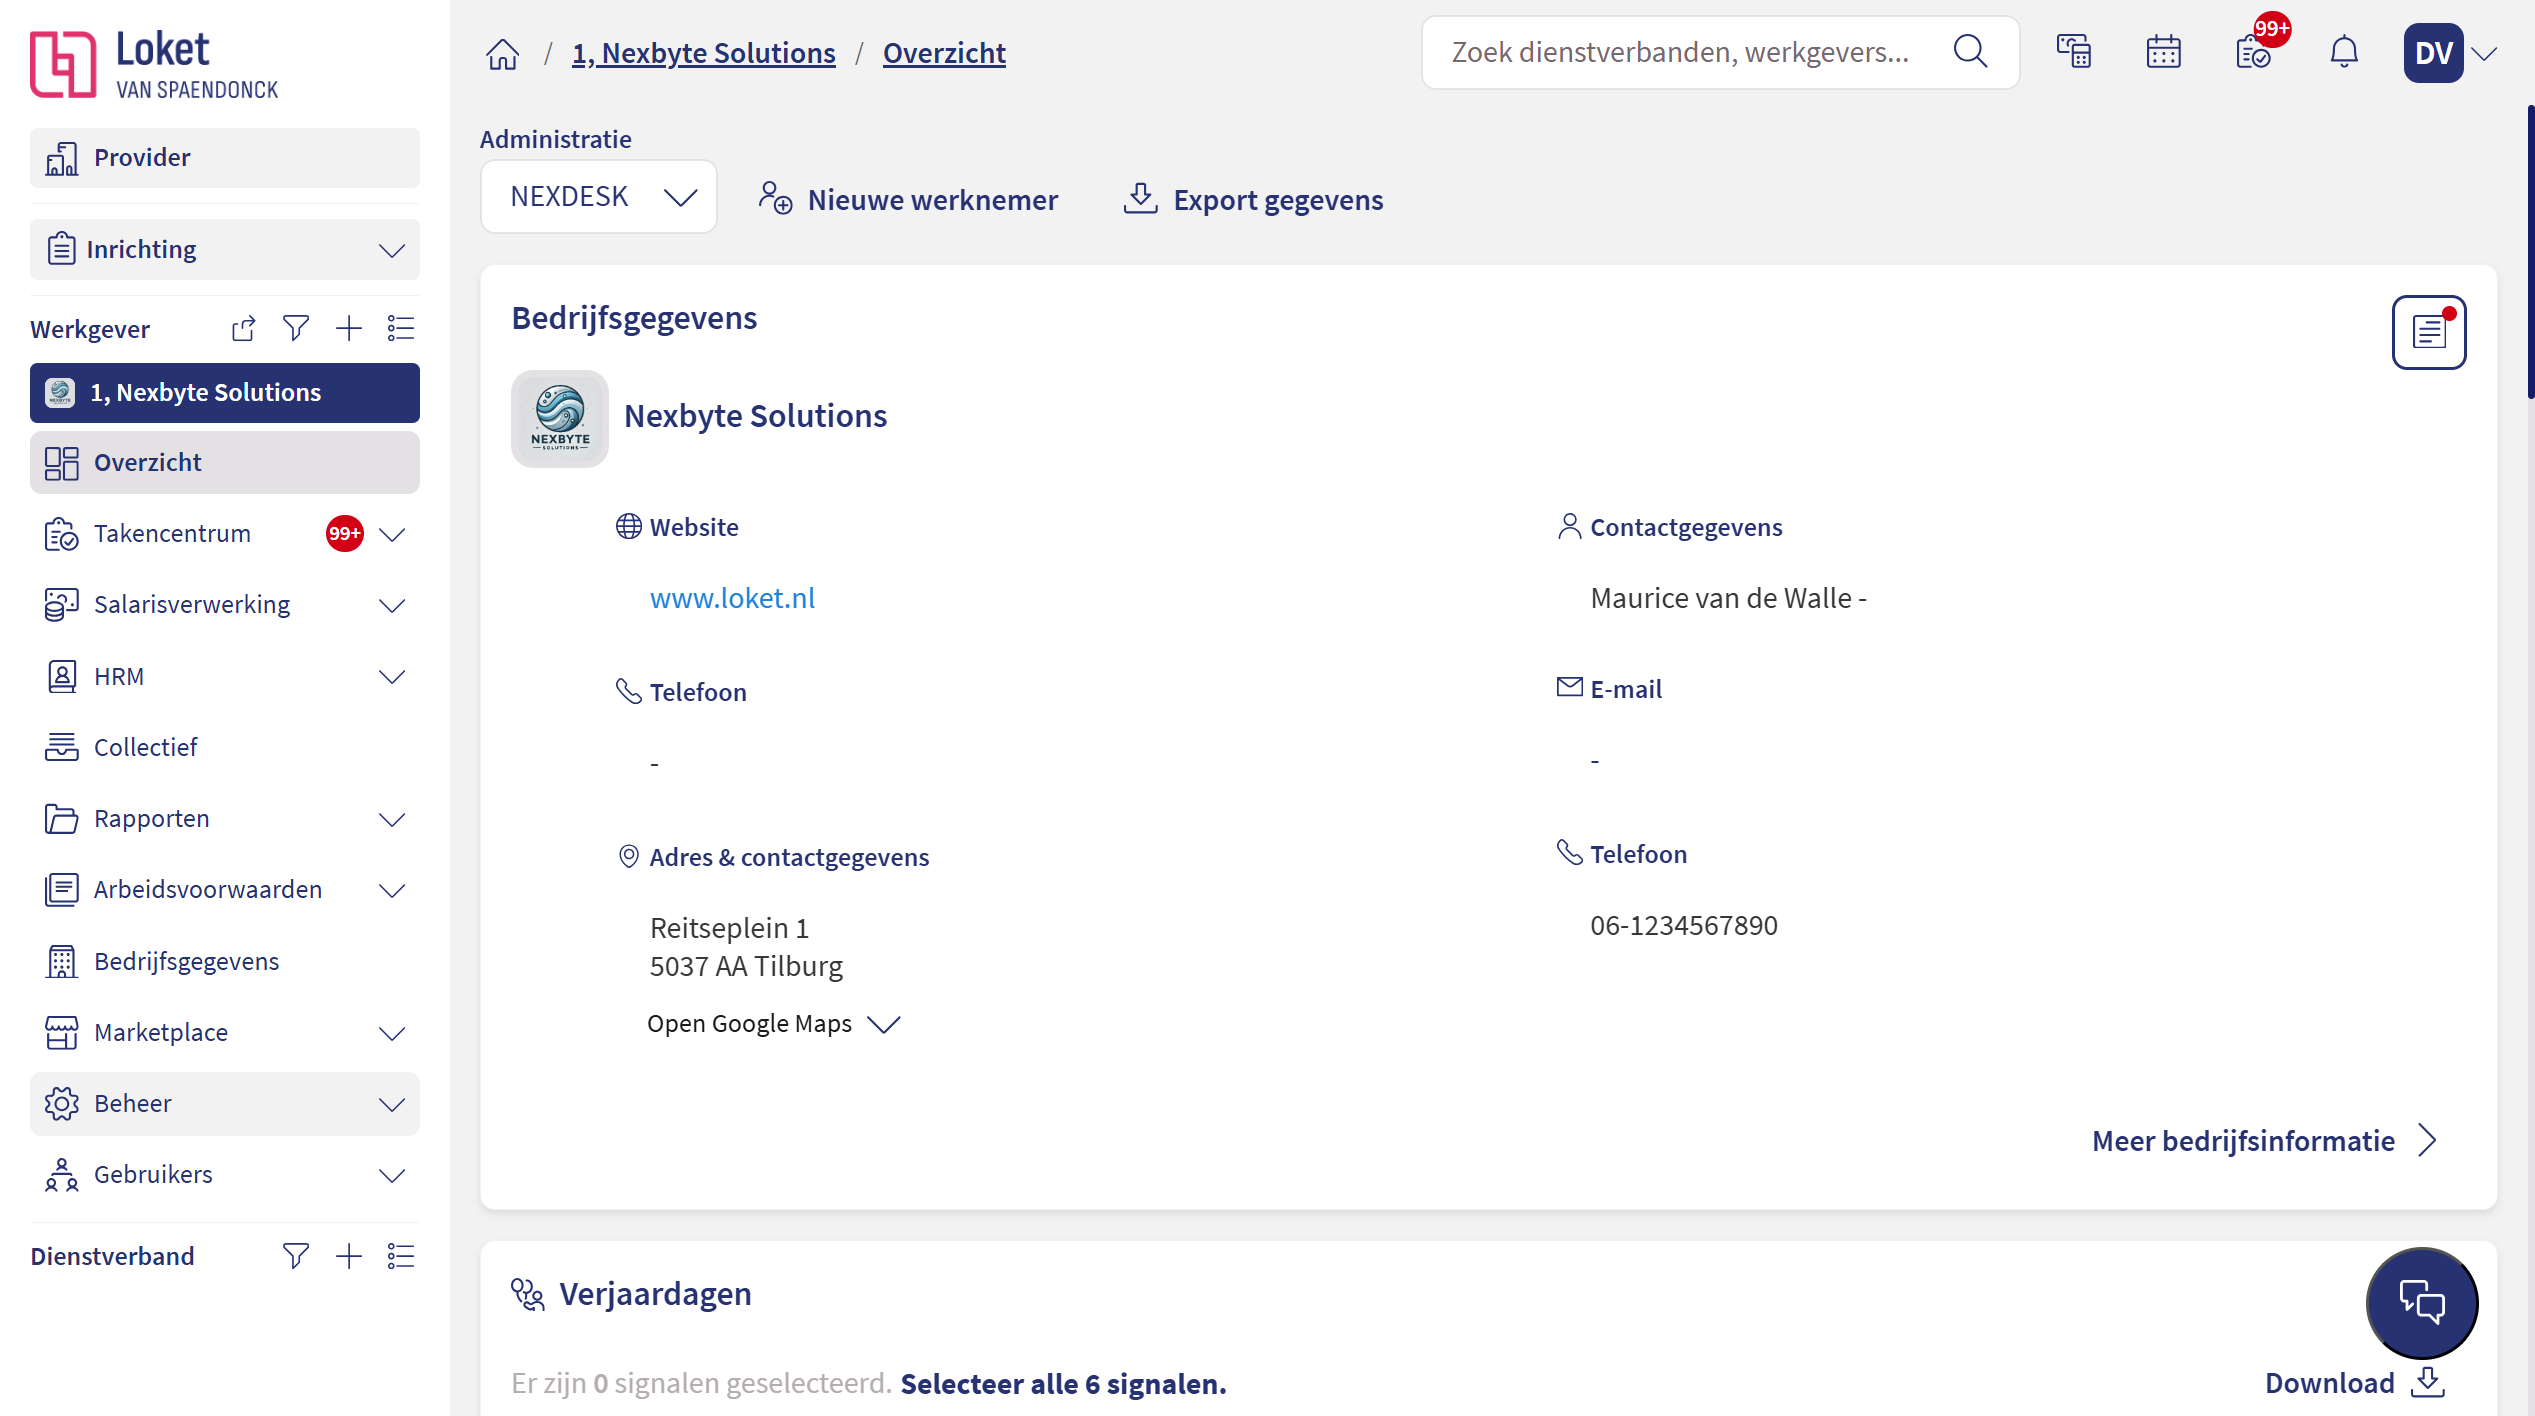Open the NEXDESK administratie dropdown

pyautogui.click(x=599, y=197)
